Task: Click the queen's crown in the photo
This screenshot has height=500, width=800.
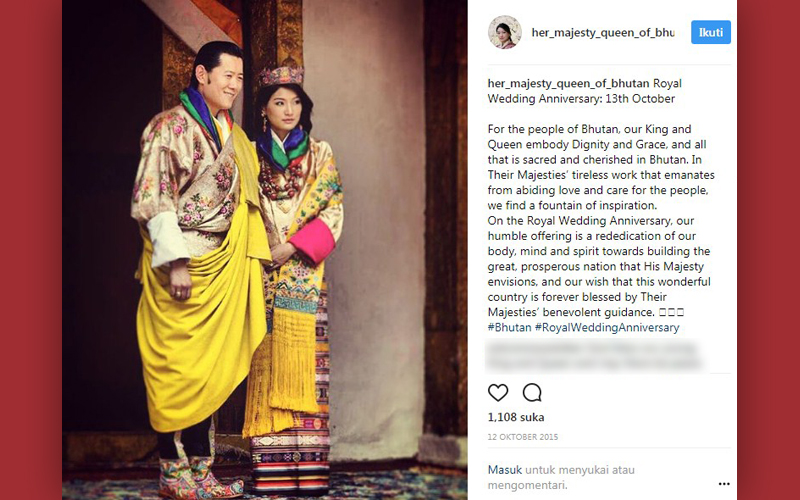Action: coord(281,77)
